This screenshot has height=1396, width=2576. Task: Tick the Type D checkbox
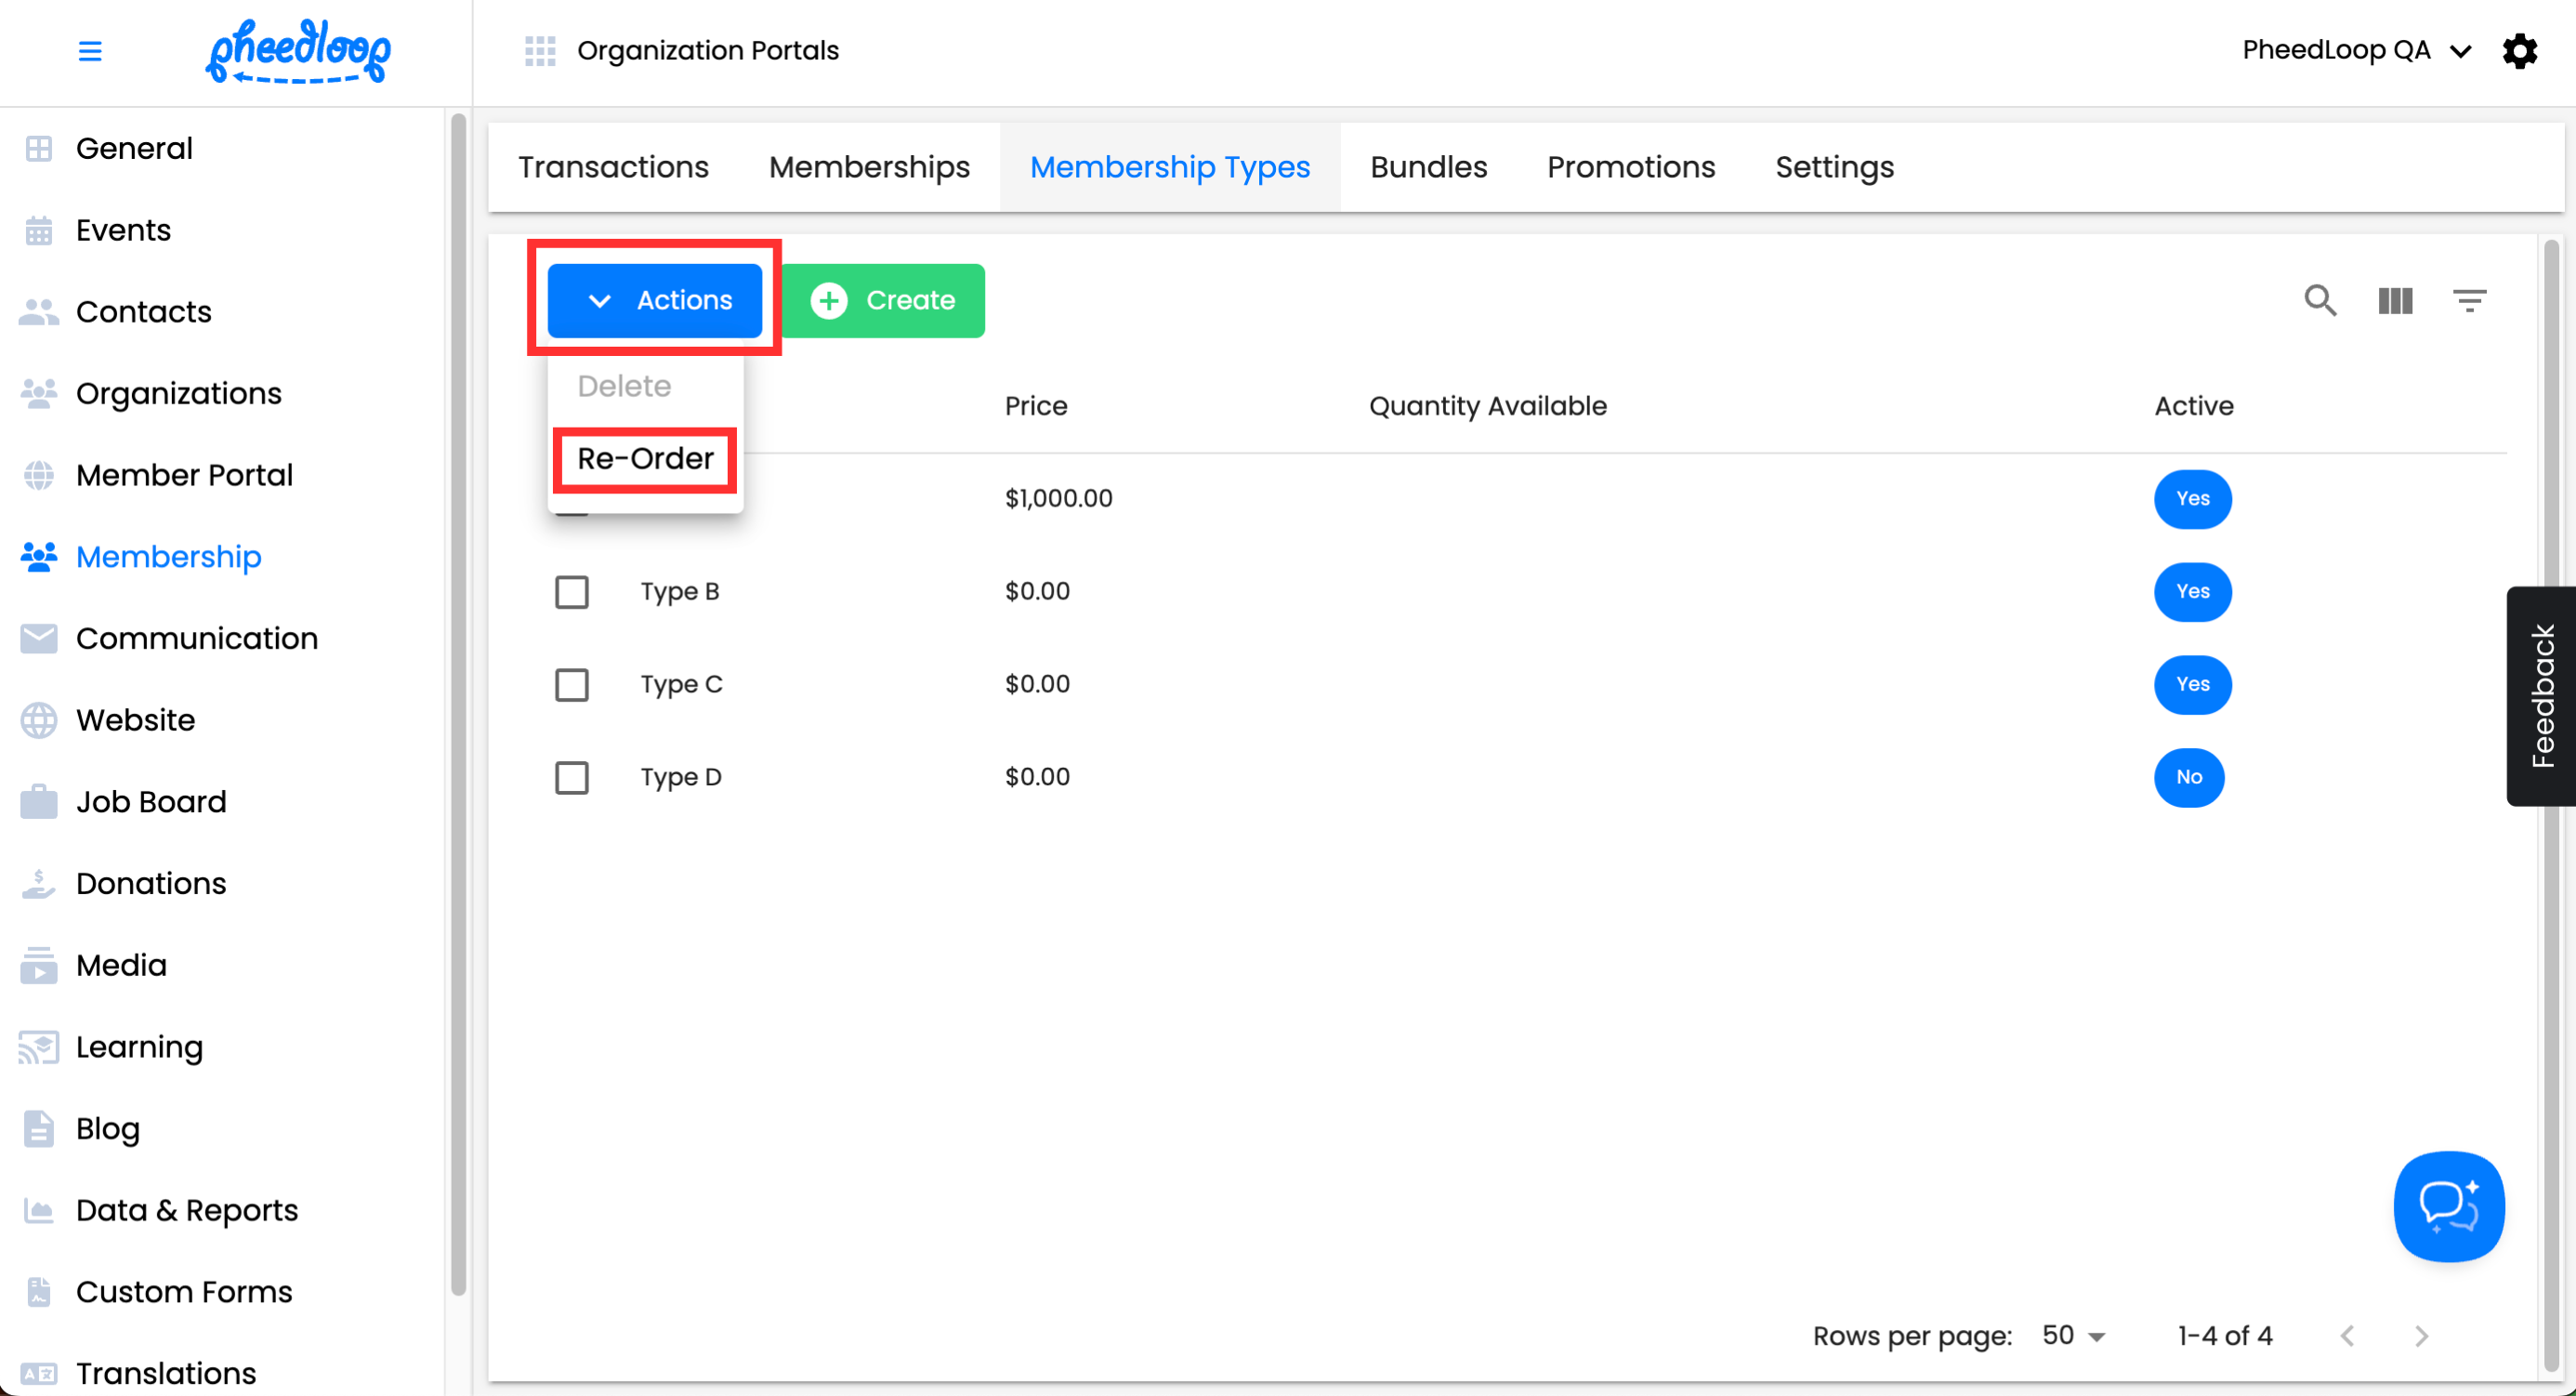click(572, 777)
